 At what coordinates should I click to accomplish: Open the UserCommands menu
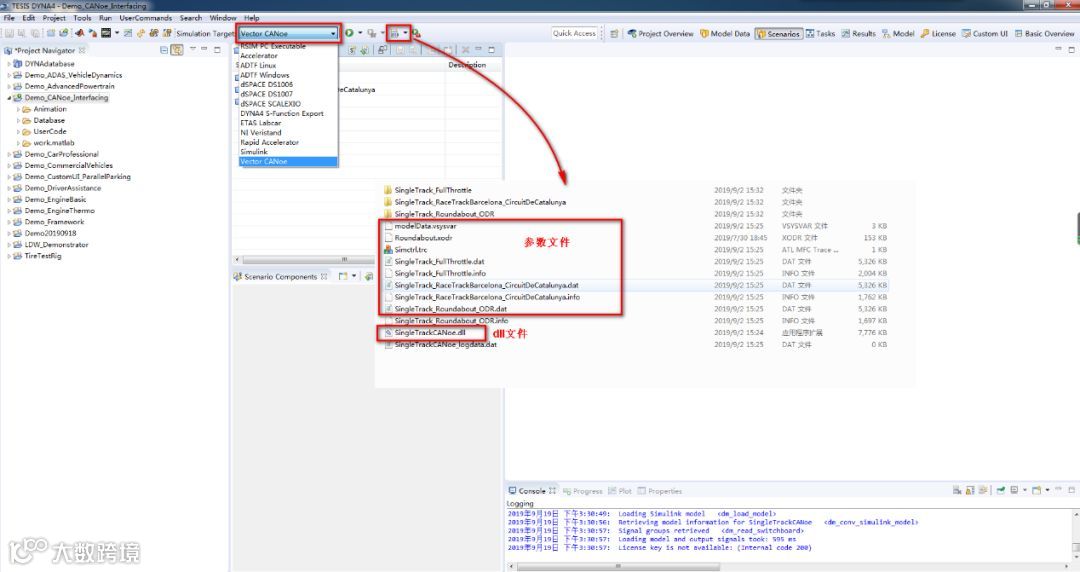coord(145,18)
